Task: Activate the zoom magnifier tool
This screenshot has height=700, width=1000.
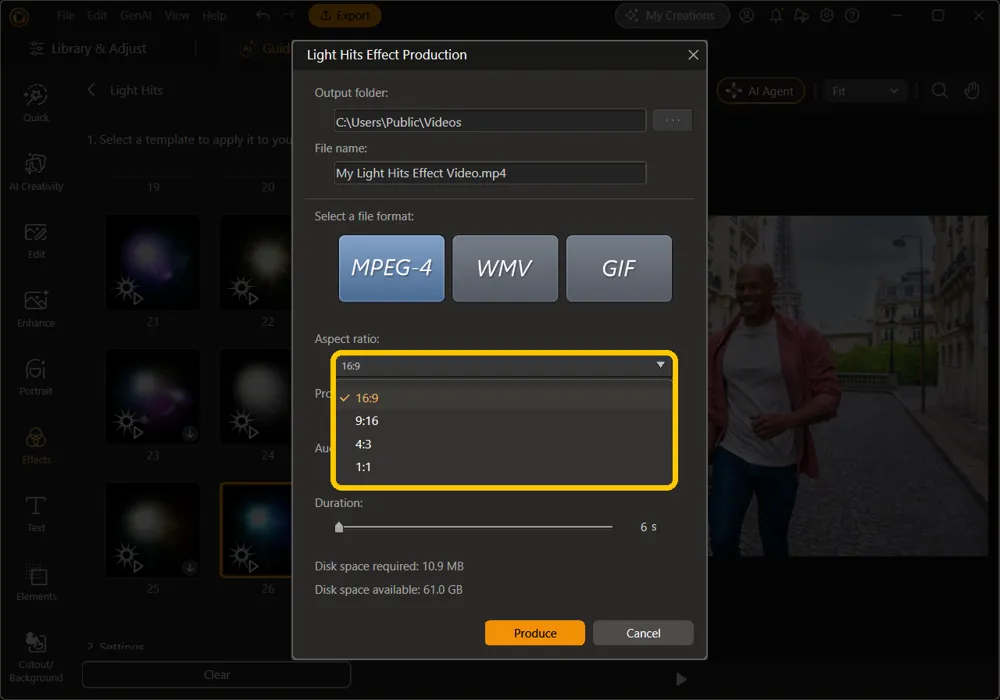Action: pyautogui.click(x=939, y=91)
